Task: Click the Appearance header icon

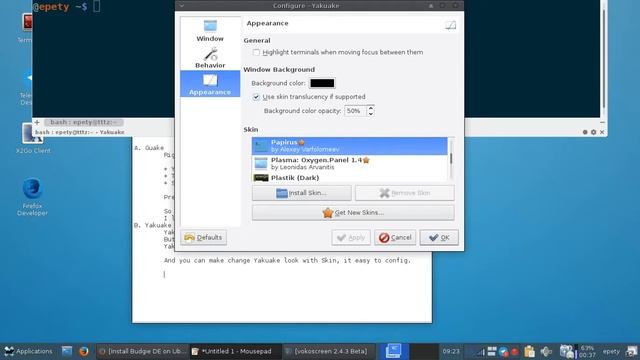Action: (451, 25)
